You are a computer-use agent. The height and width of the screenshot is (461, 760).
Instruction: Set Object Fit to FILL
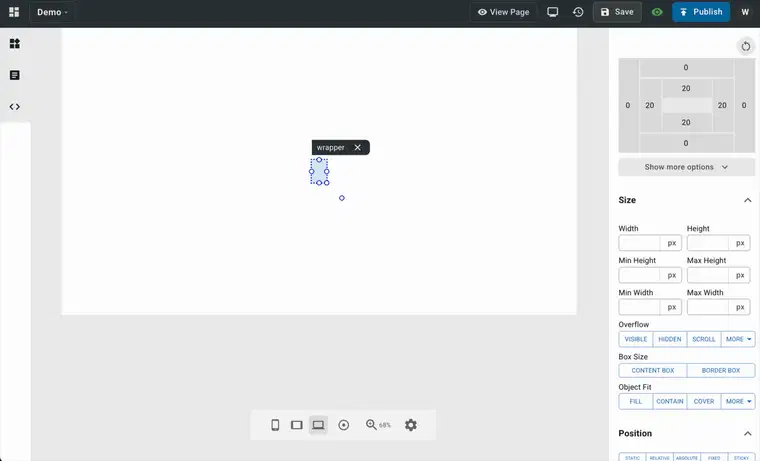[636, 401]
